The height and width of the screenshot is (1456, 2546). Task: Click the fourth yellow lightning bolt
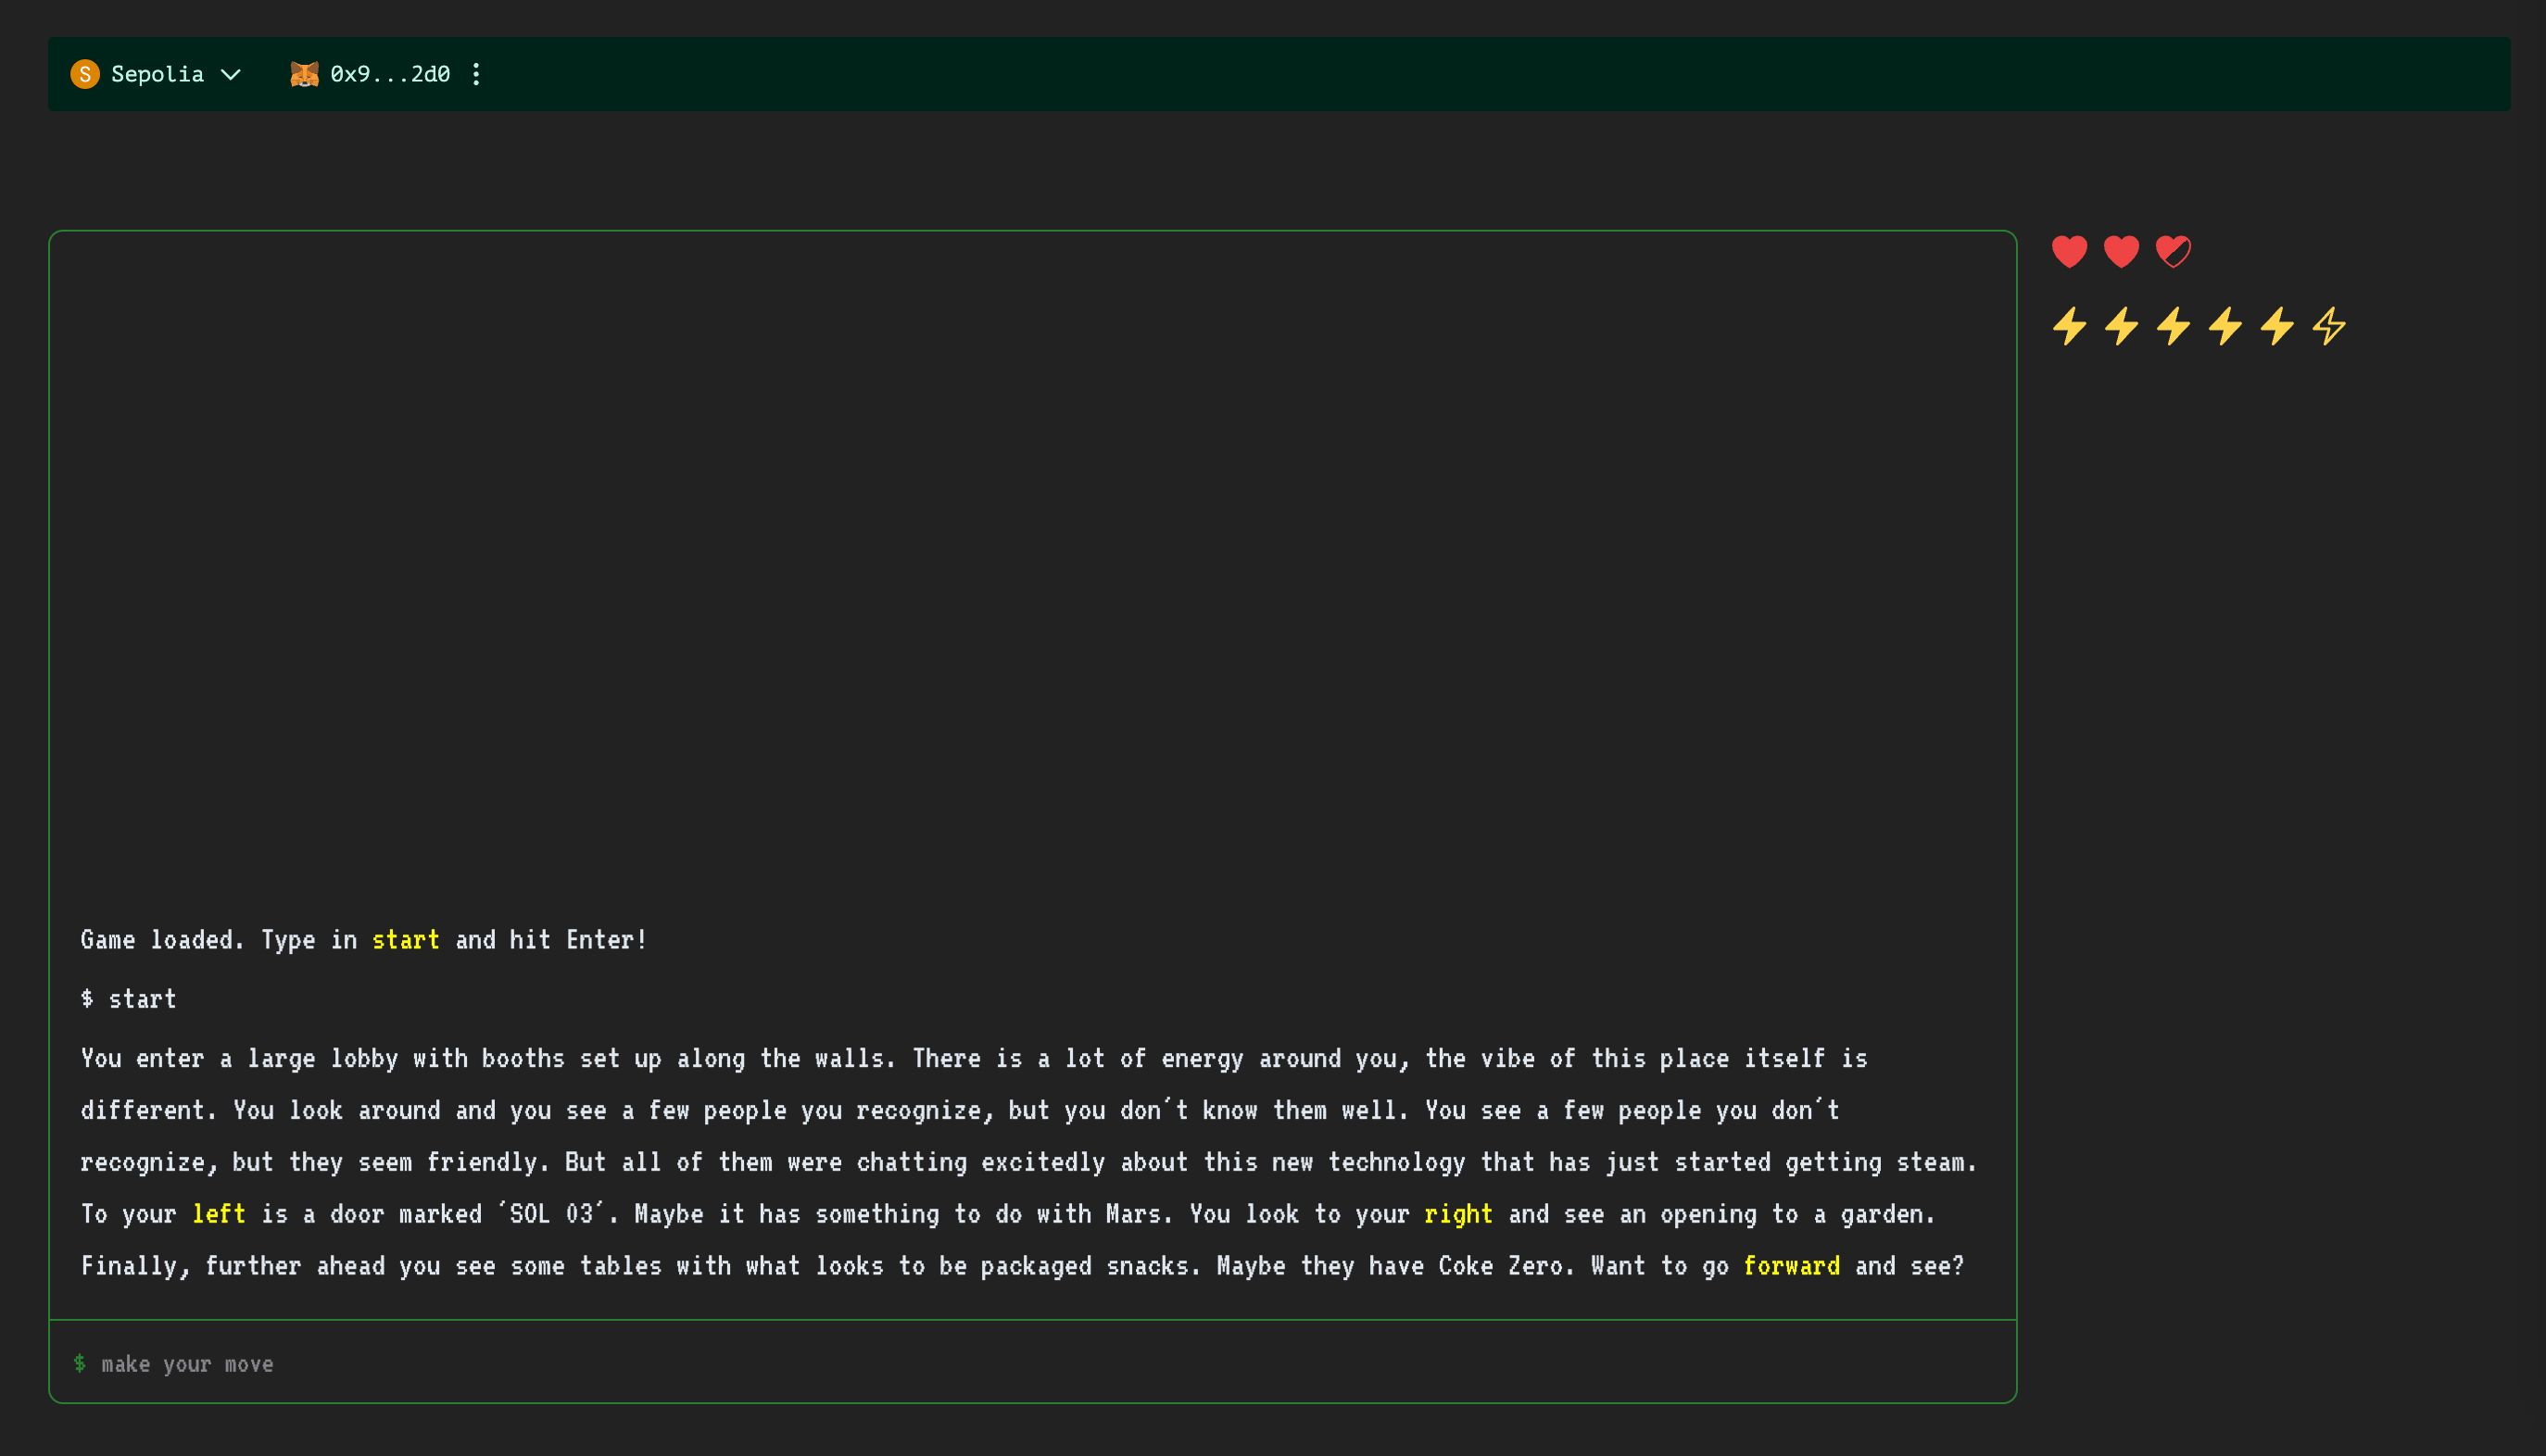tap(2225, 326)
